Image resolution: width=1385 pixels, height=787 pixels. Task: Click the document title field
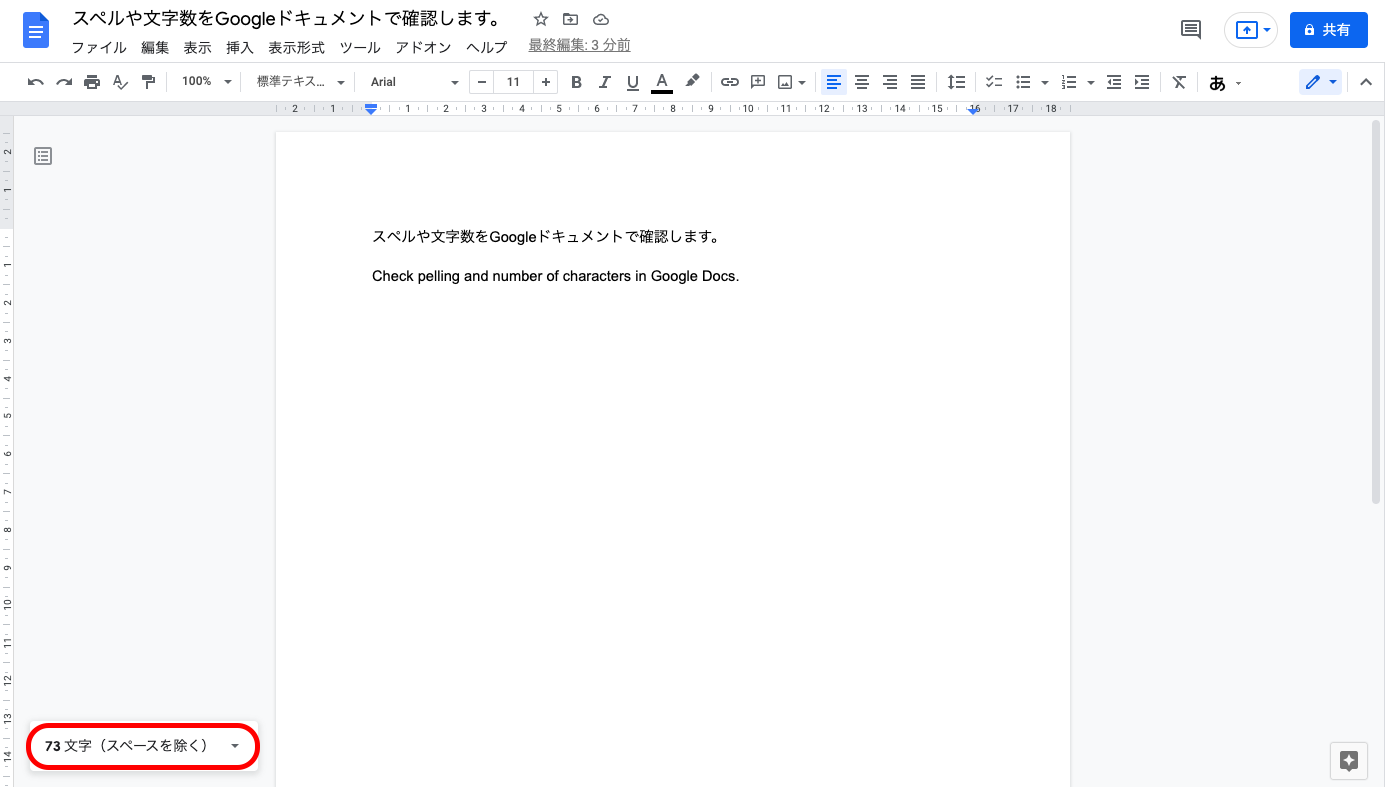(287, 19)
